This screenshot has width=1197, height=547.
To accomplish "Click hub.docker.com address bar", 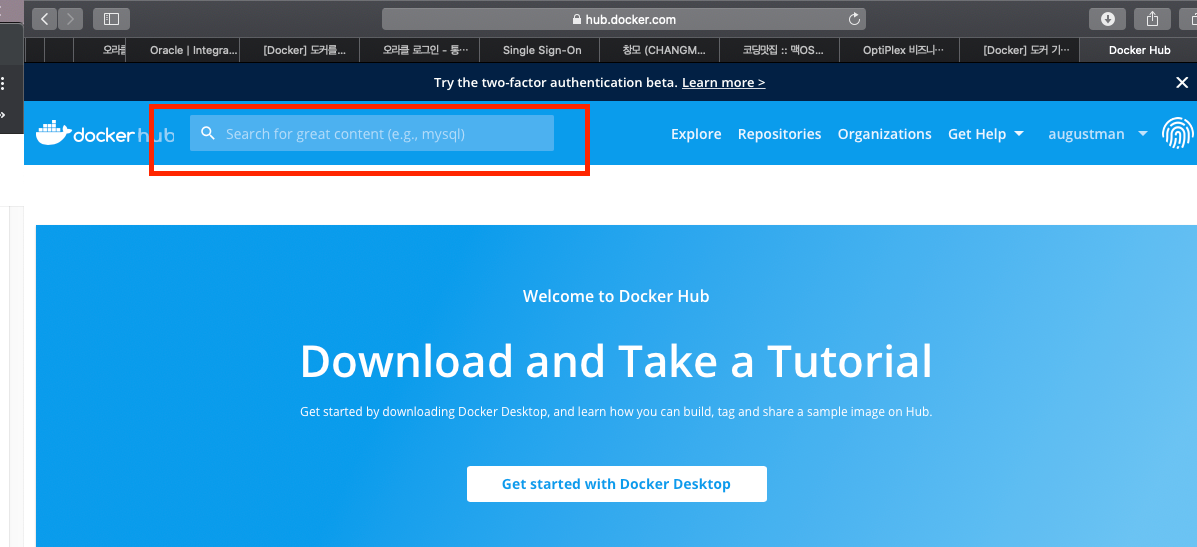I will click(x=623, y=19).
